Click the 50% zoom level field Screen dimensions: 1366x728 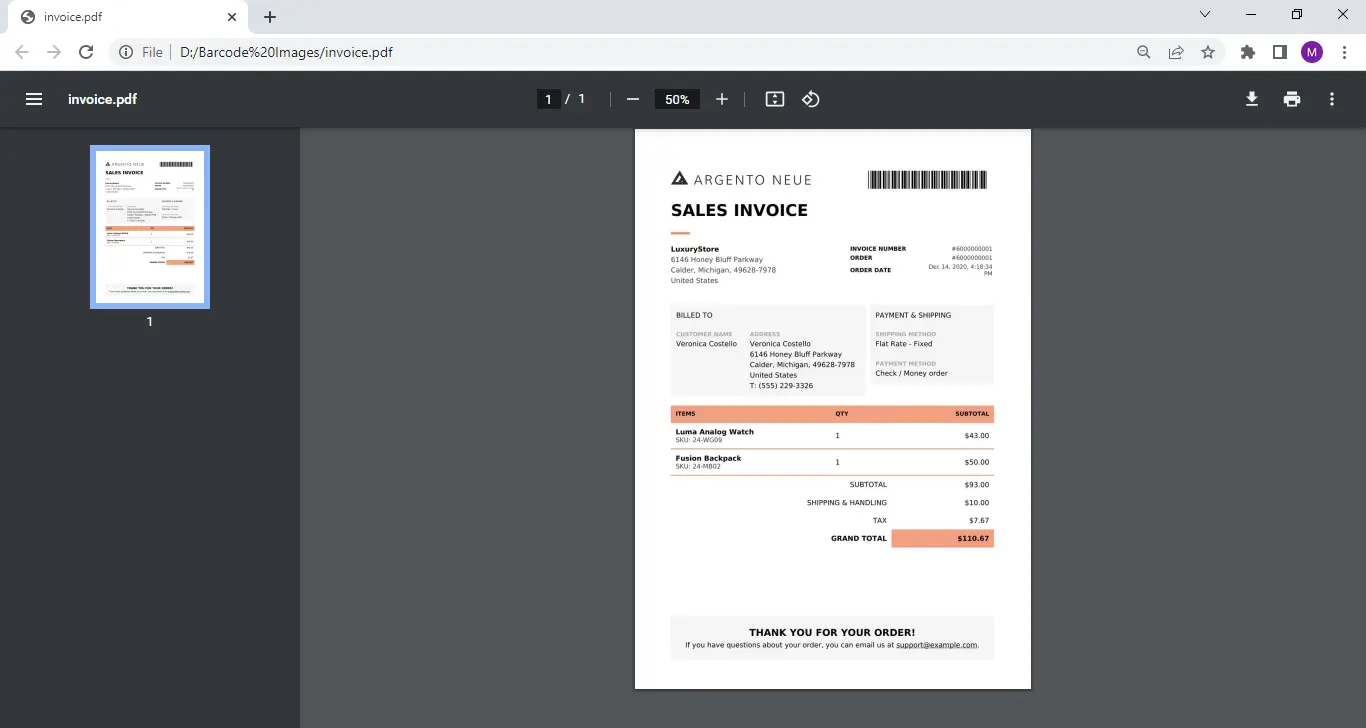point(677,99)
